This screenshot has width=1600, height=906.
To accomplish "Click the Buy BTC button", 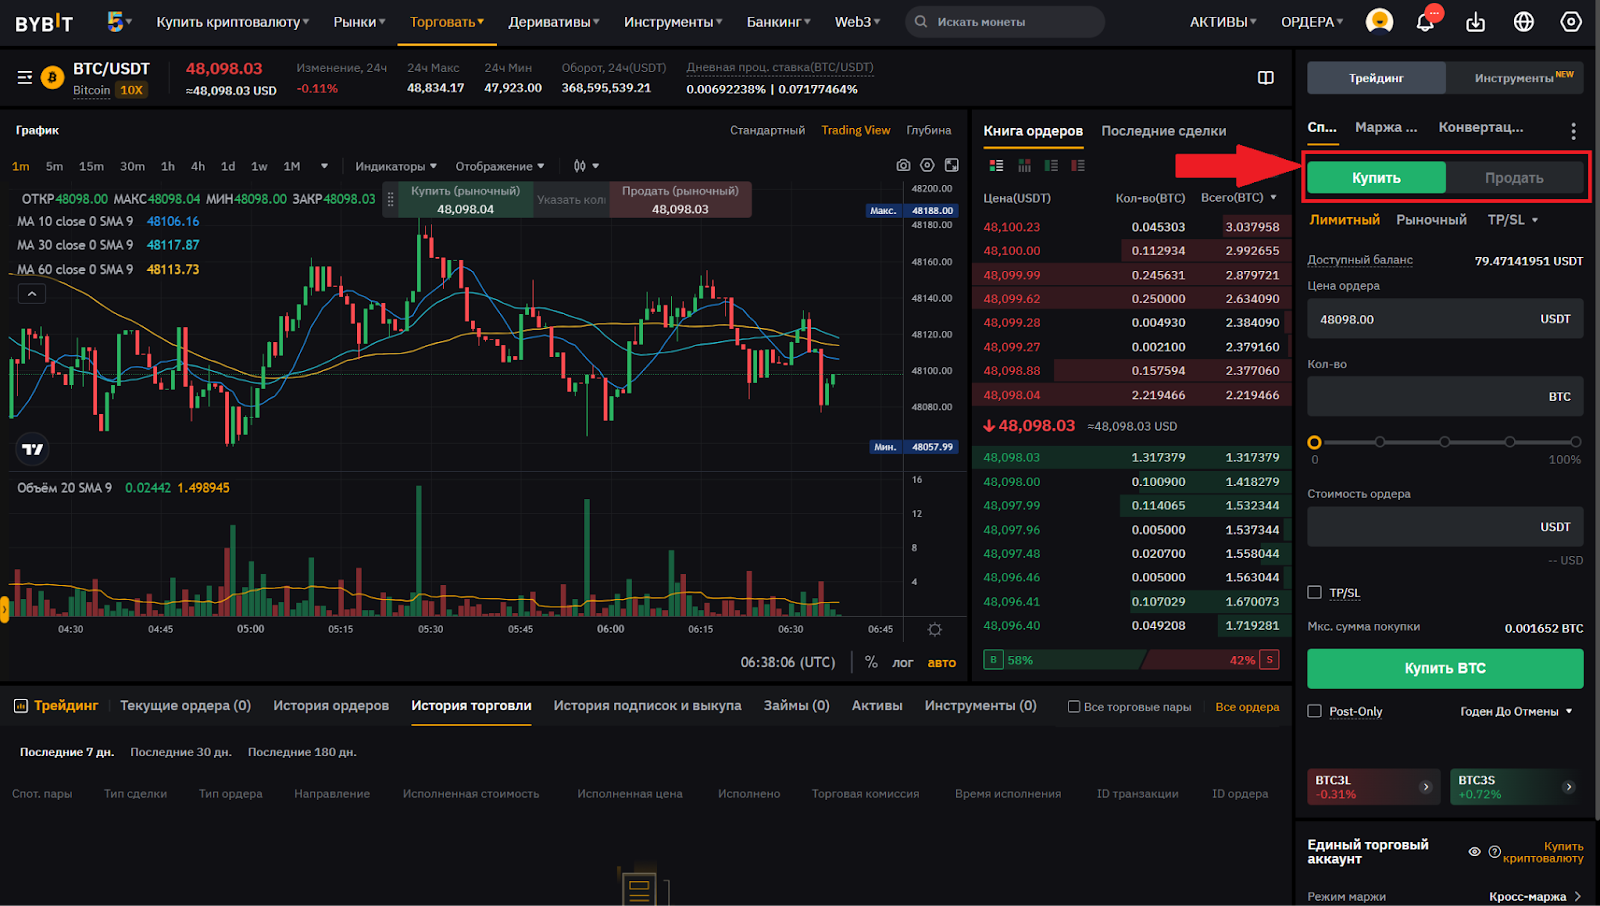I will (x=1445, y=668).
